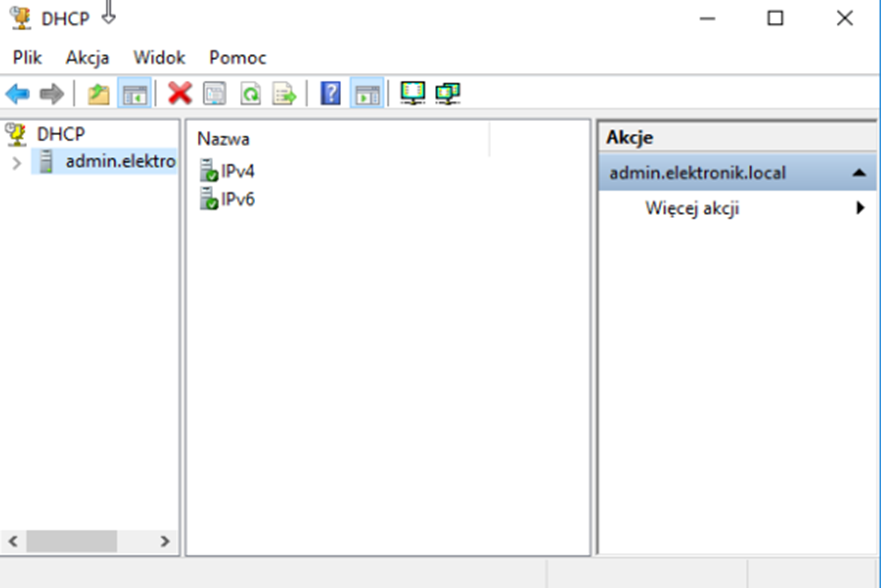Viewport: 881px width, 588px height.
Task: Click the red Delete X icon
Action: (180, 94)
